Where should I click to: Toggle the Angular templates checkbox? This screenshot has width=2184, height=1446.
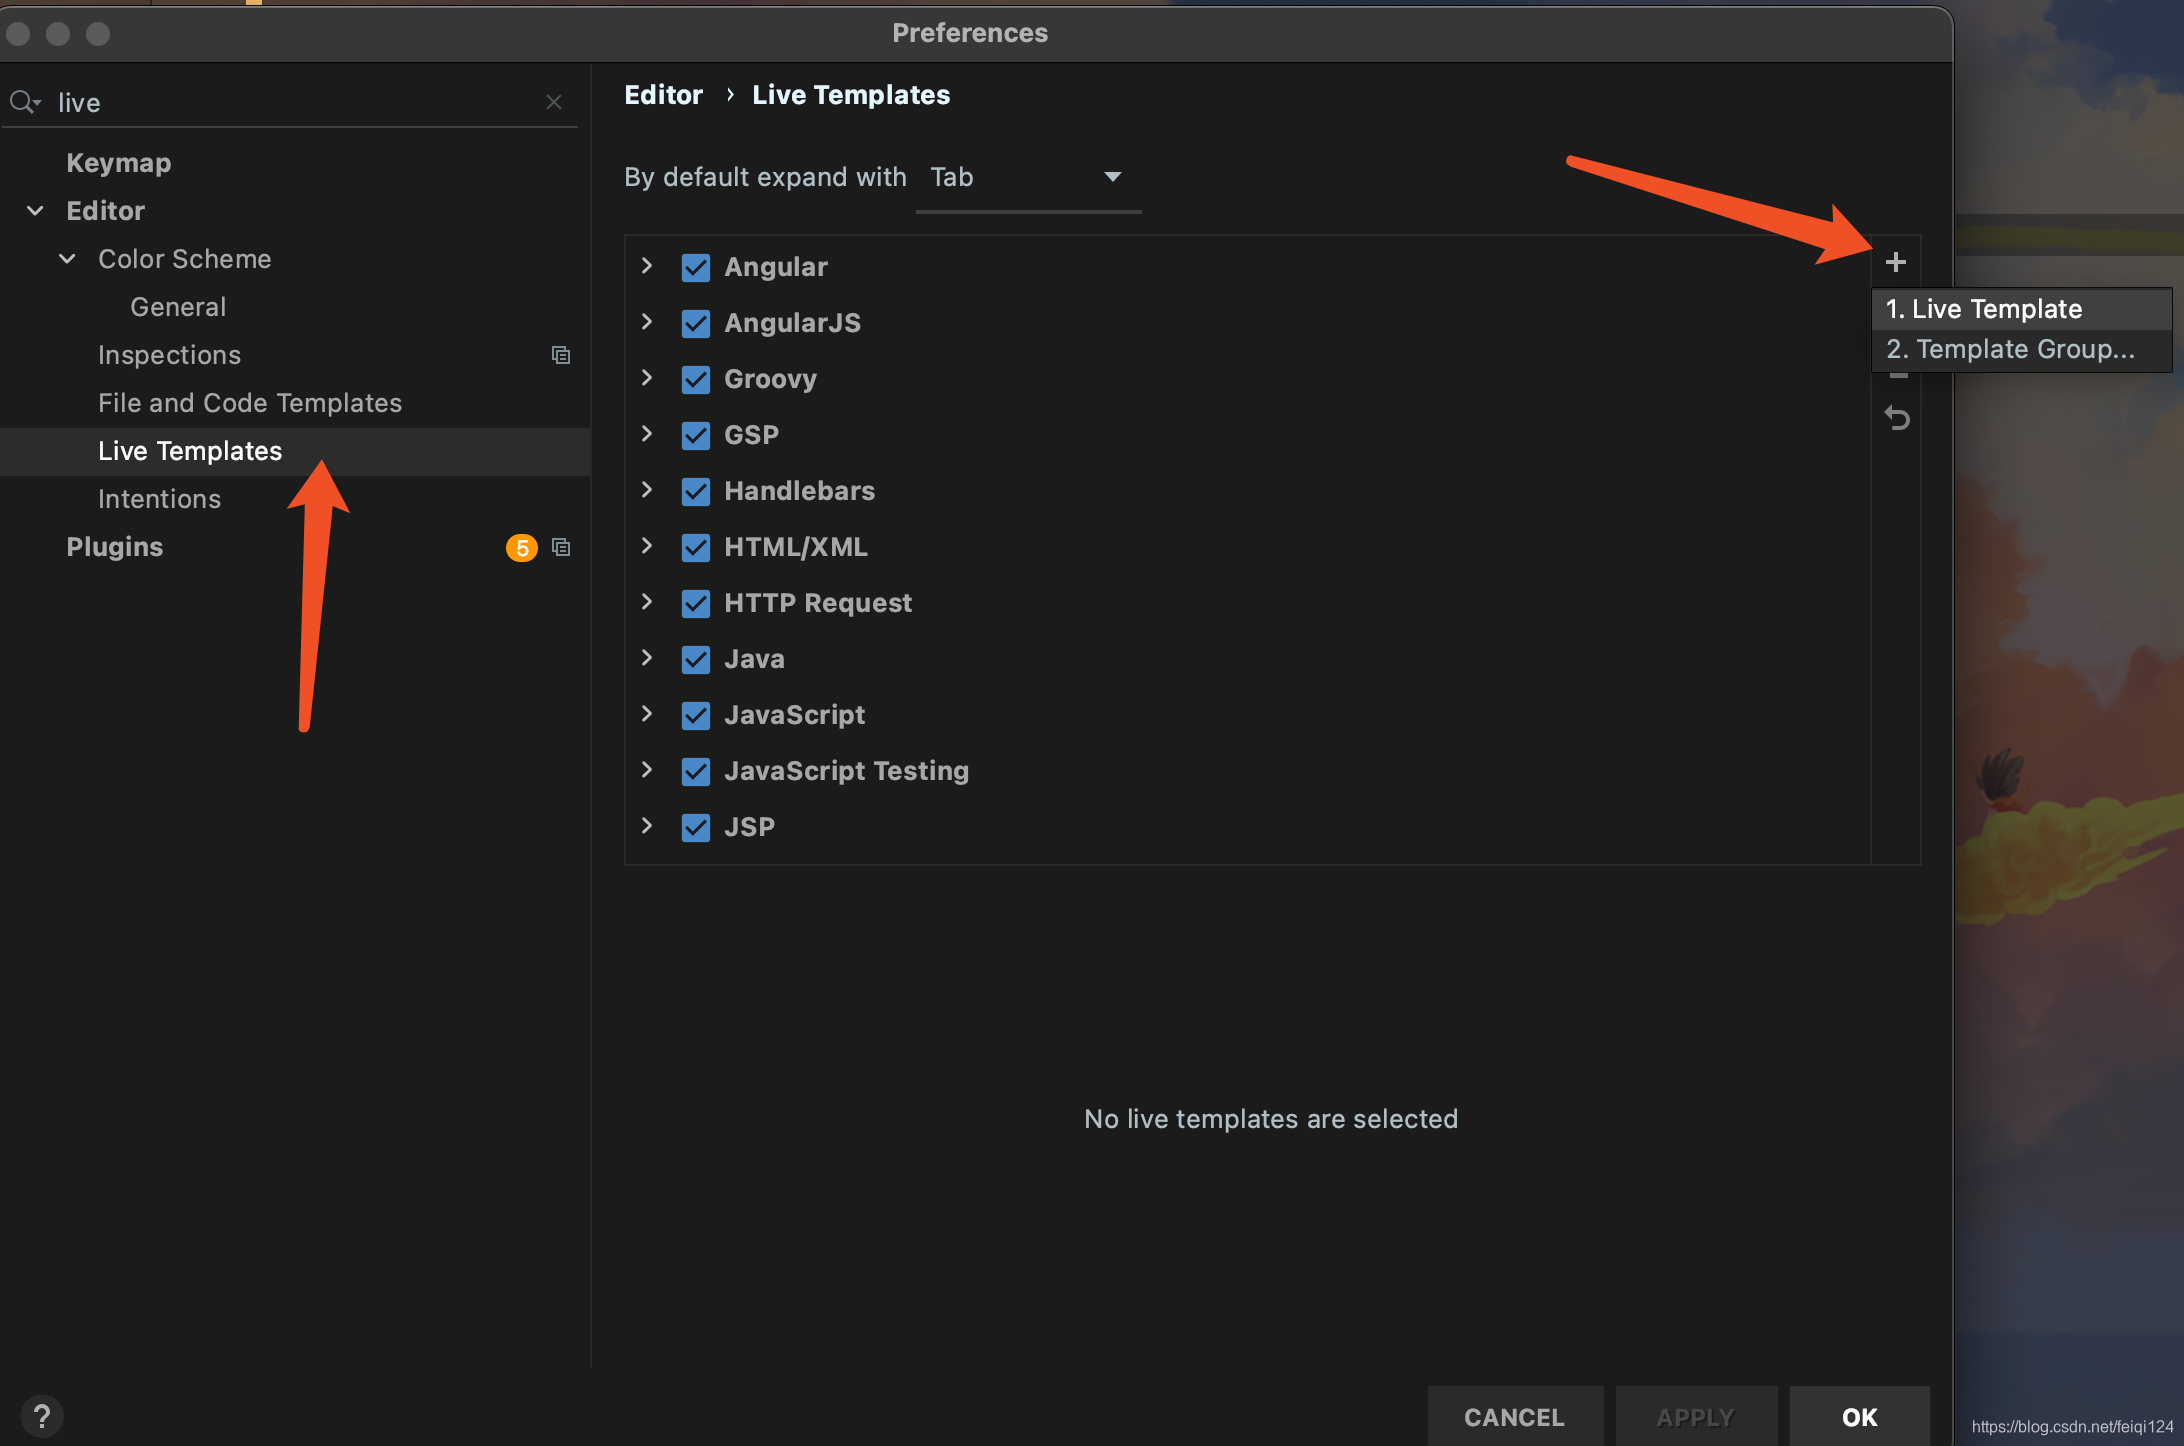click(692, 265)
